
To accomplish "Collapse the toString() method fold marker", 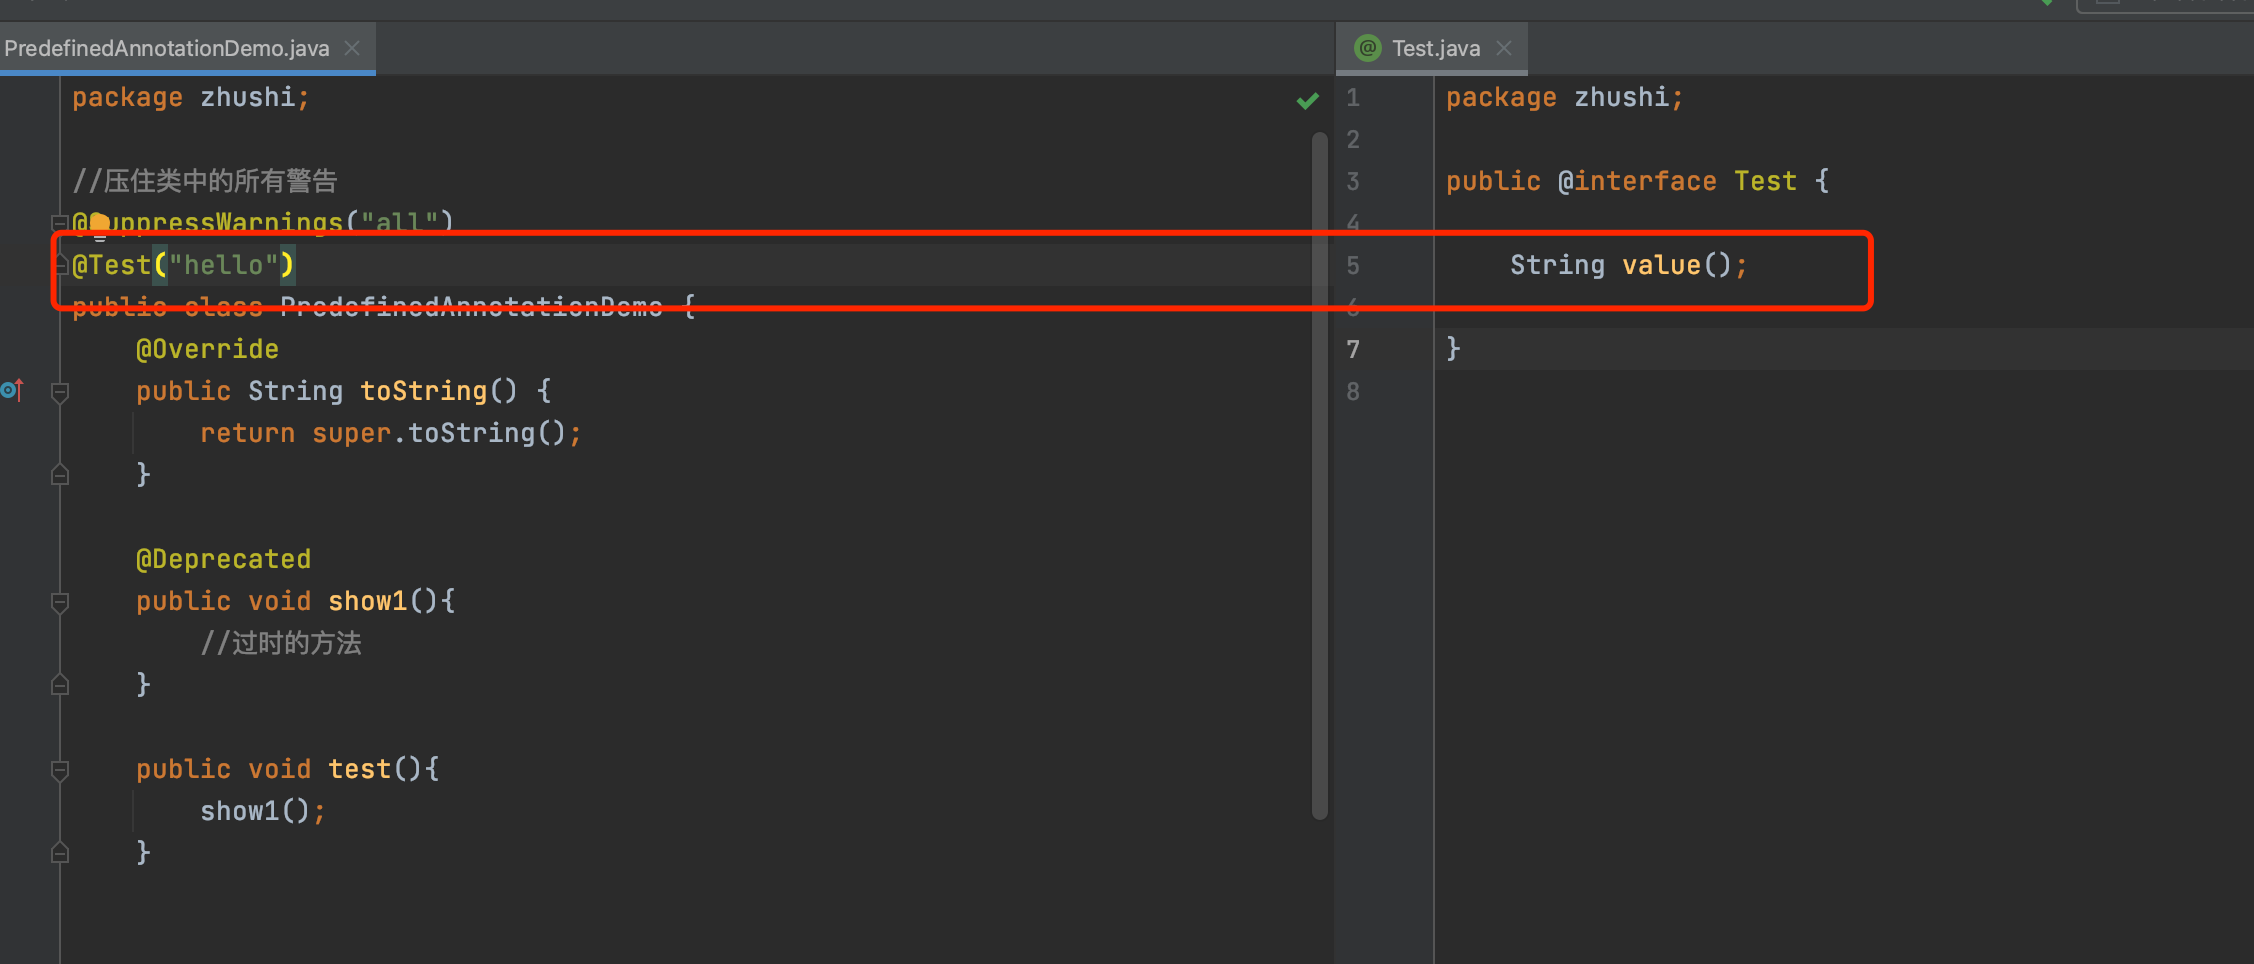I will coord(60,392).
